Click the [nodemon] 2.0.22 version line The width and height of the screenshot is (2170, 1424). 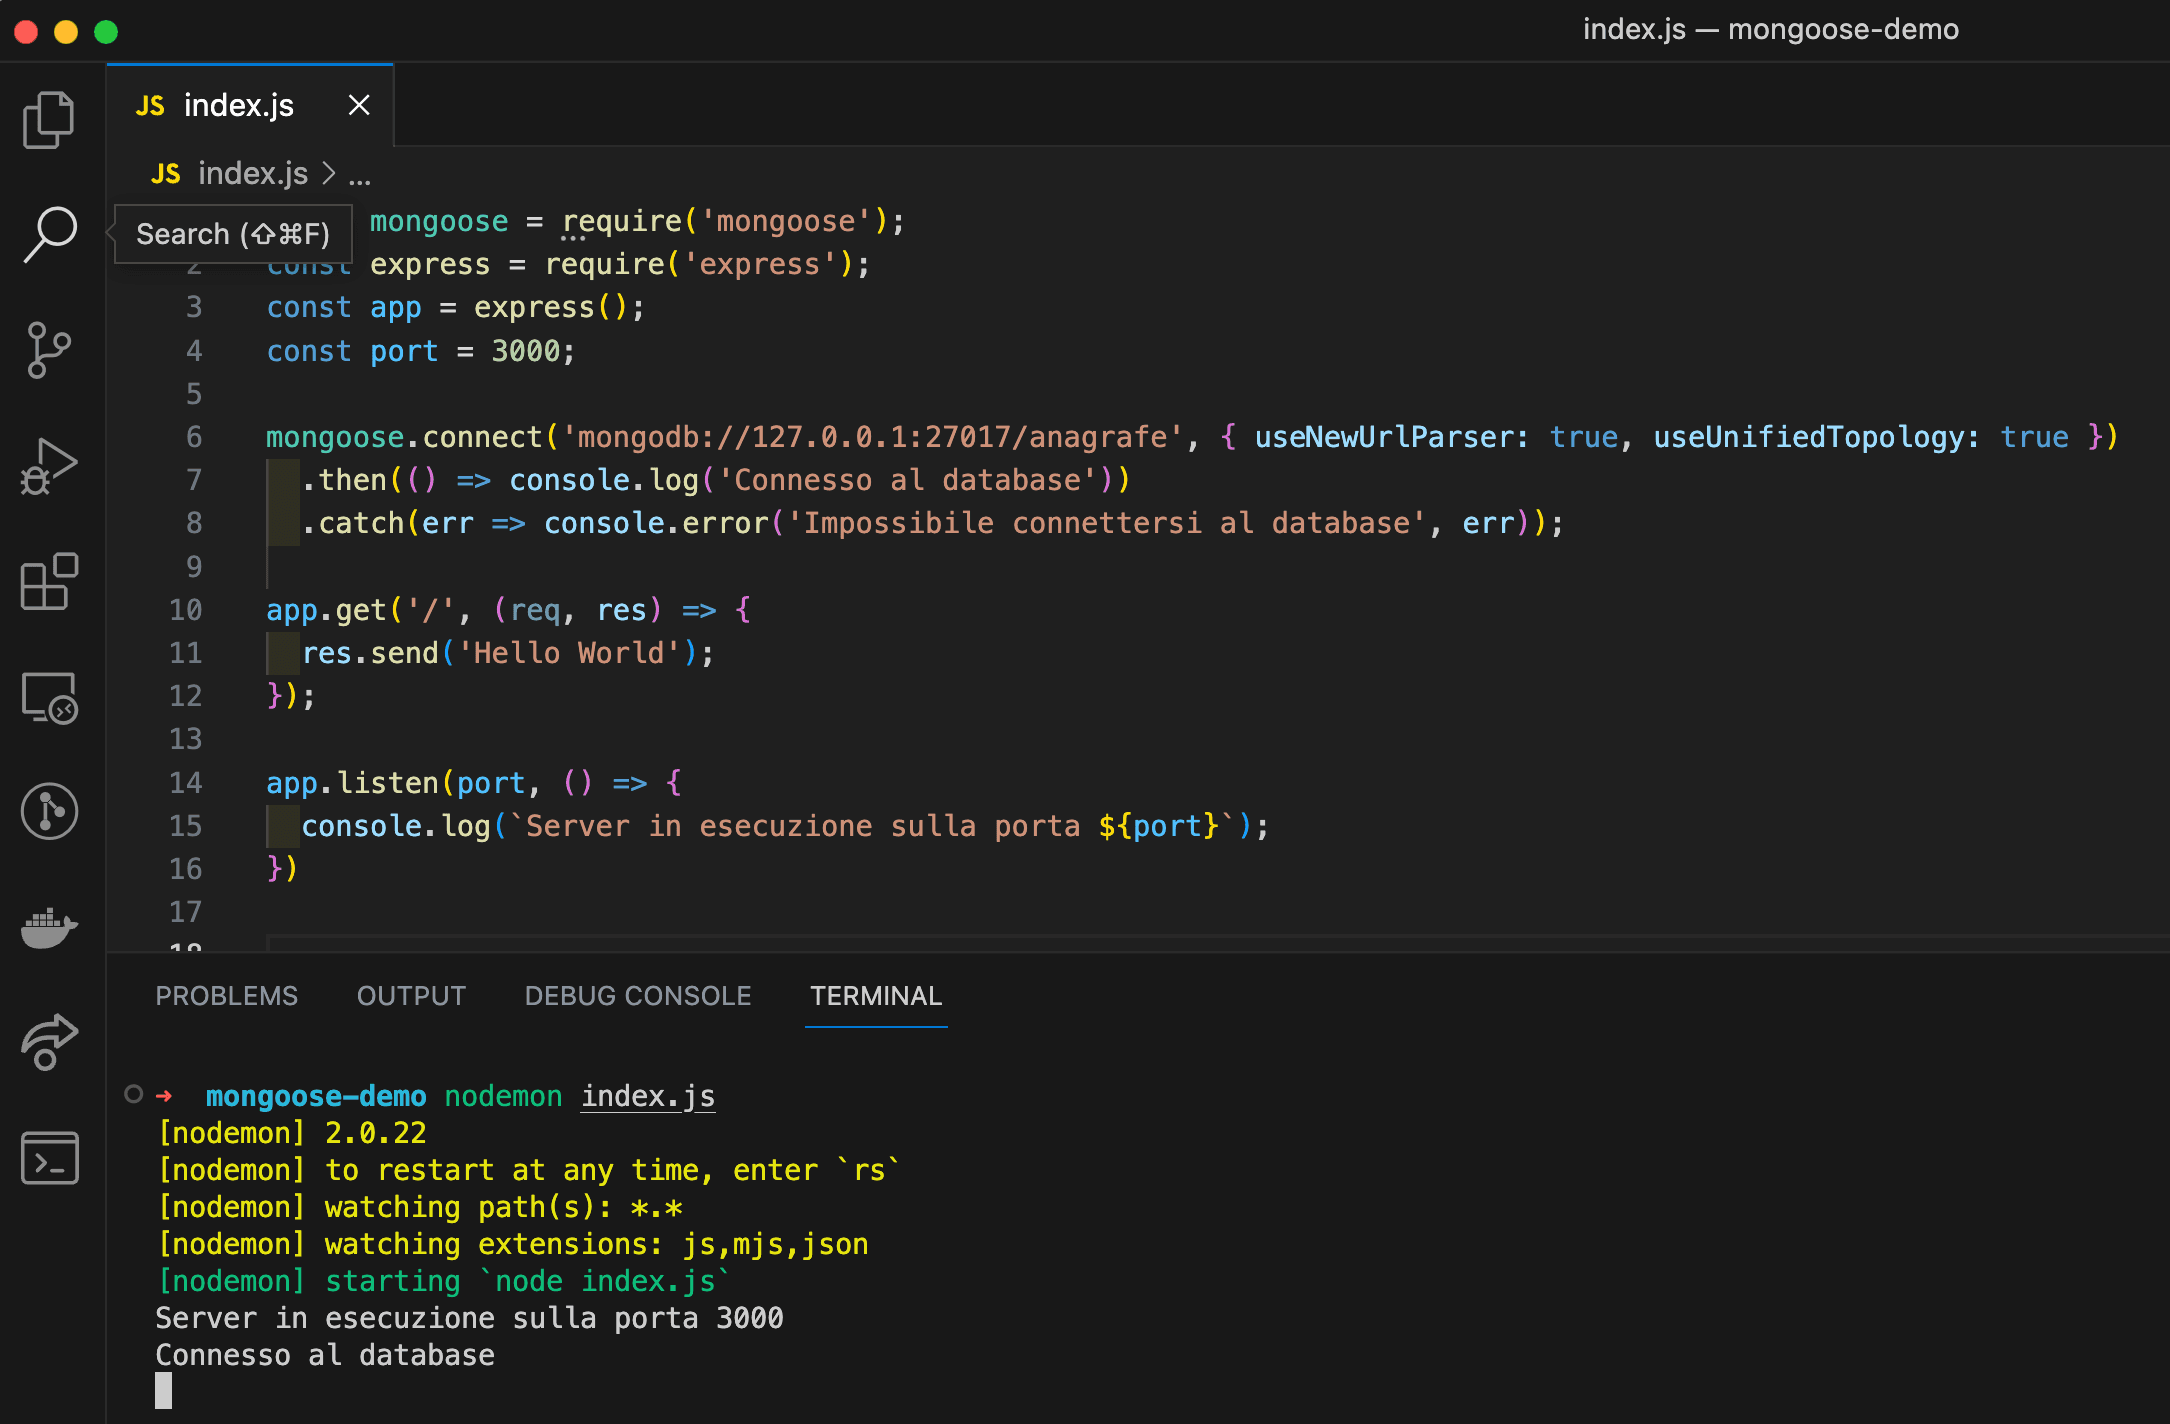tap(293, 1134)
